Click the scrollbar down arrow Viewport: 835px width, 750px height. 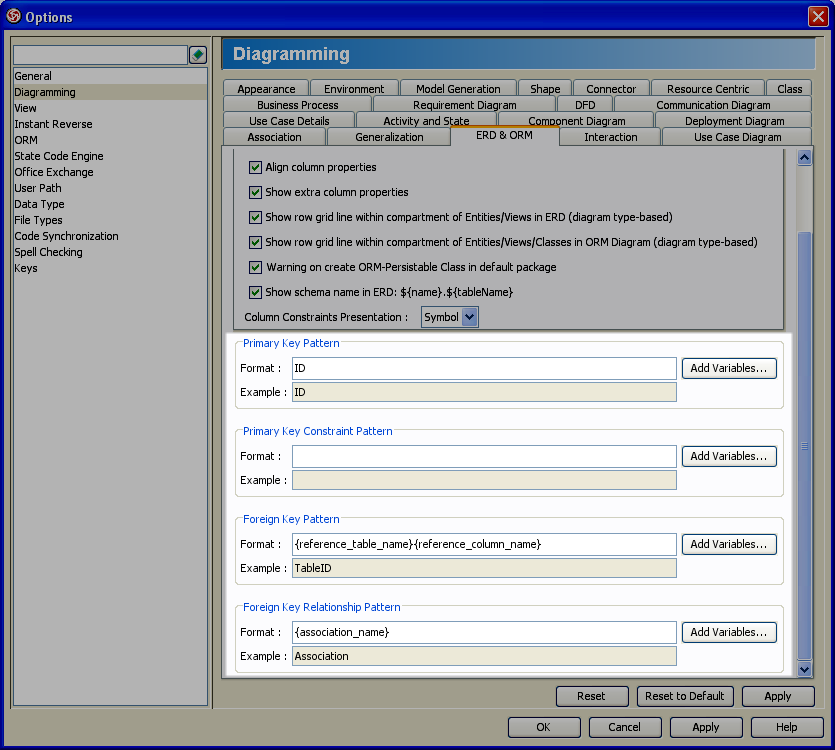click(805, 668)
